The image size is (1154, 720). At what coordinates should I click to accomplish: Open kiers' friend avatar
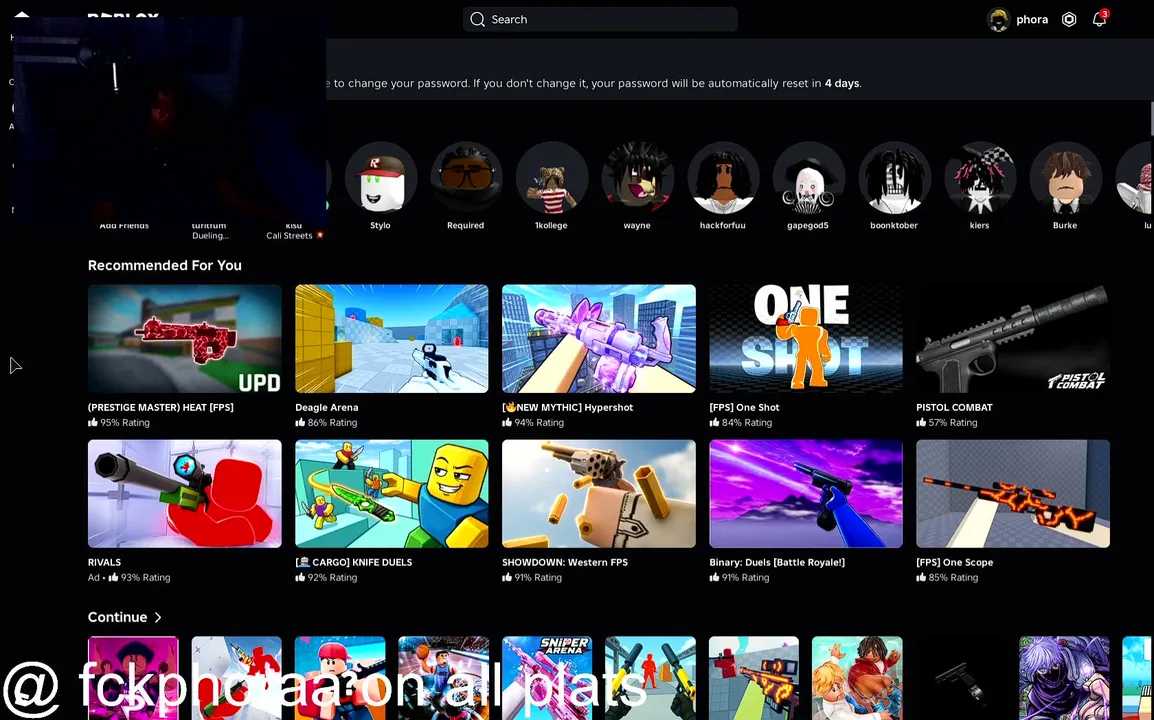980,177
